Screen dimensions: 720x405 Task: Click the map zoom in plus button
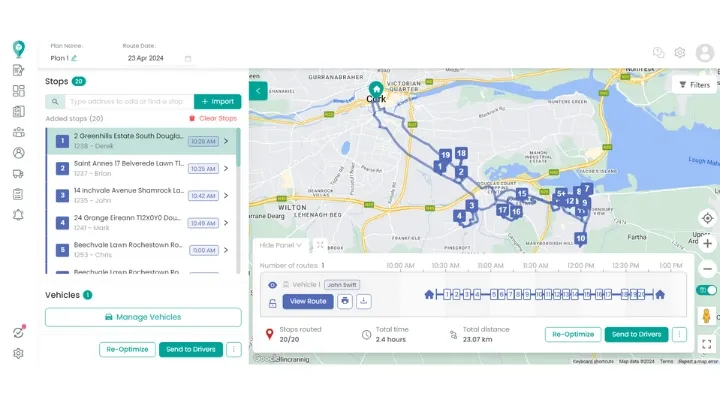[707, 243]
